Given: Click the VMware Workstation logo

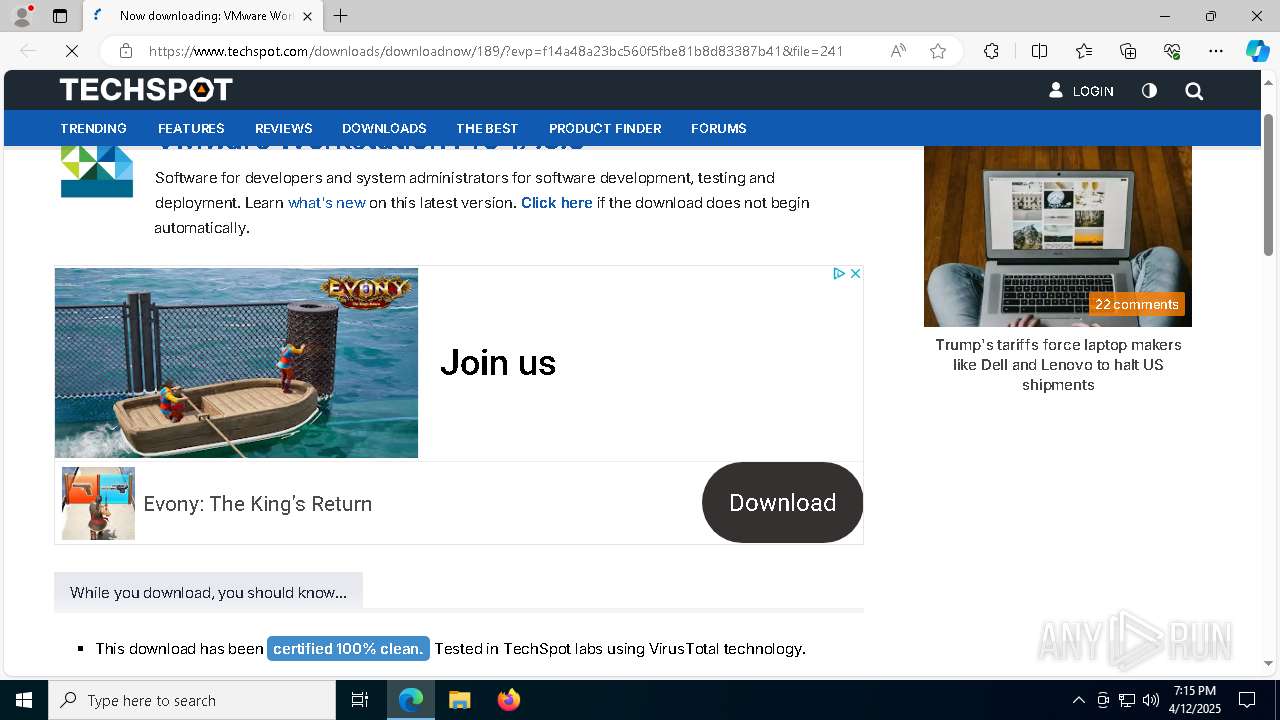Looking at the screenshot, I should point(97,172).
